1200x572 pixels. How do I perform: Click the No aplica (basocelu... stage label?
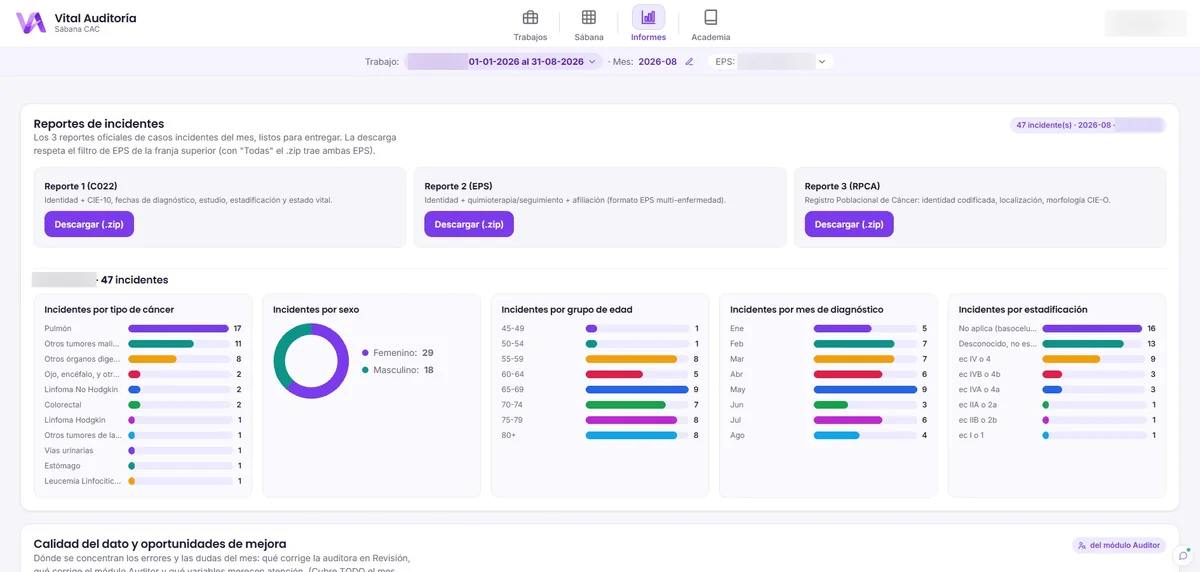coord(996,328)
